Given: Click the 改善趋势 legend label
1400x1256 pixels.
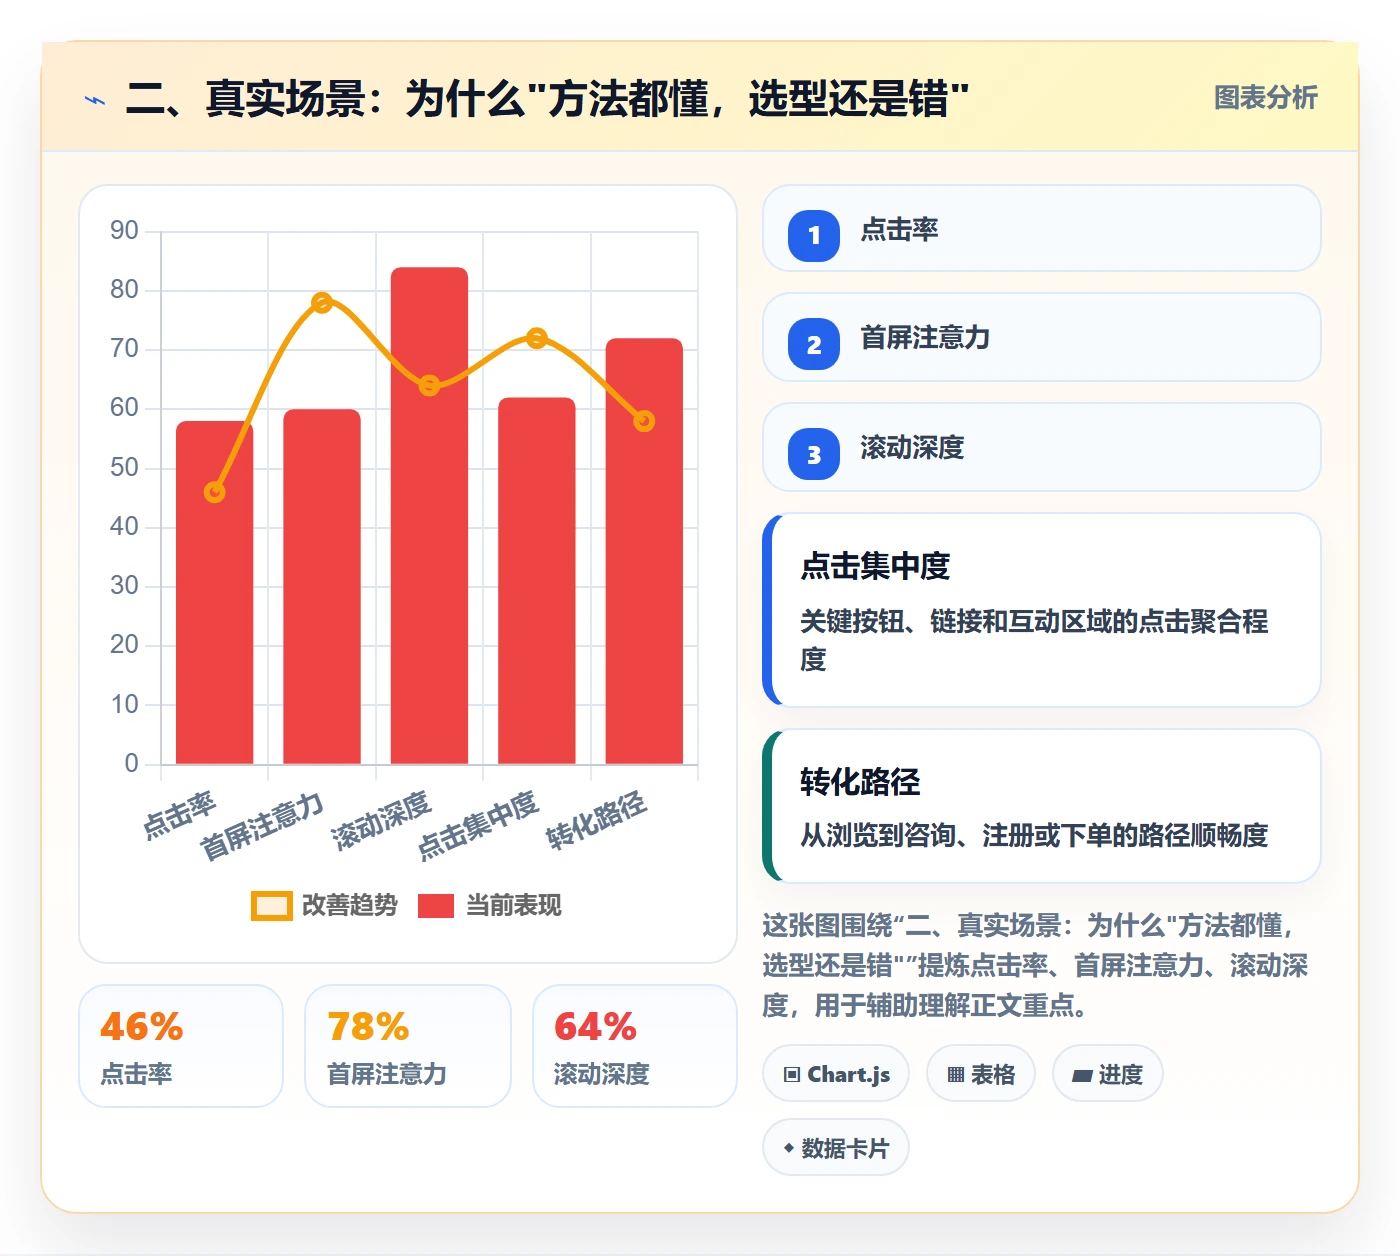Looking at the screenshot, I should (350, 905).
